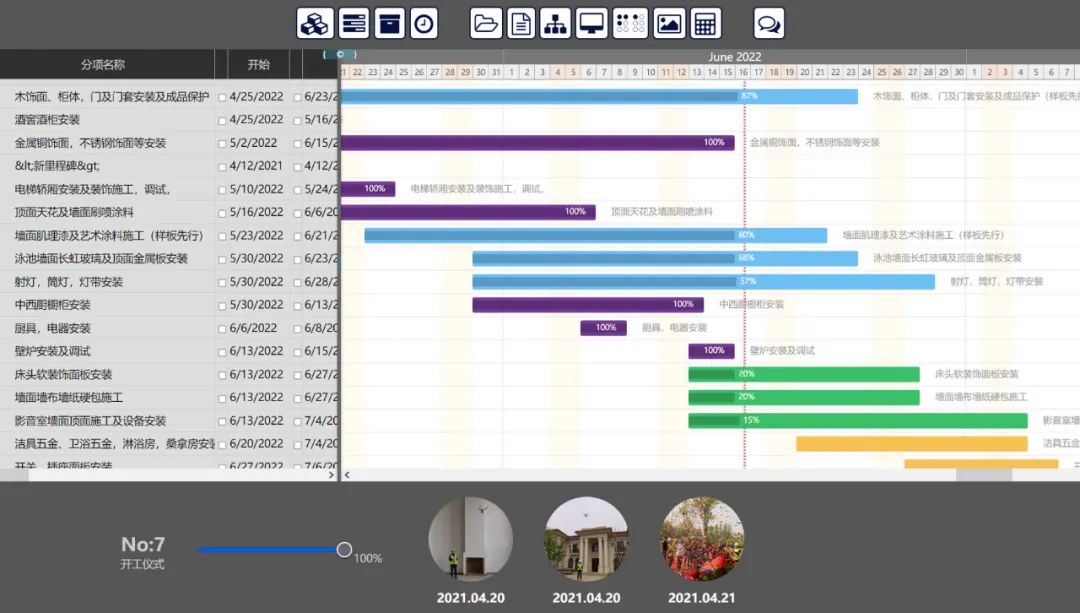Open the archive box icon
Screen dimensions: 1080x613
click(389, 23)
